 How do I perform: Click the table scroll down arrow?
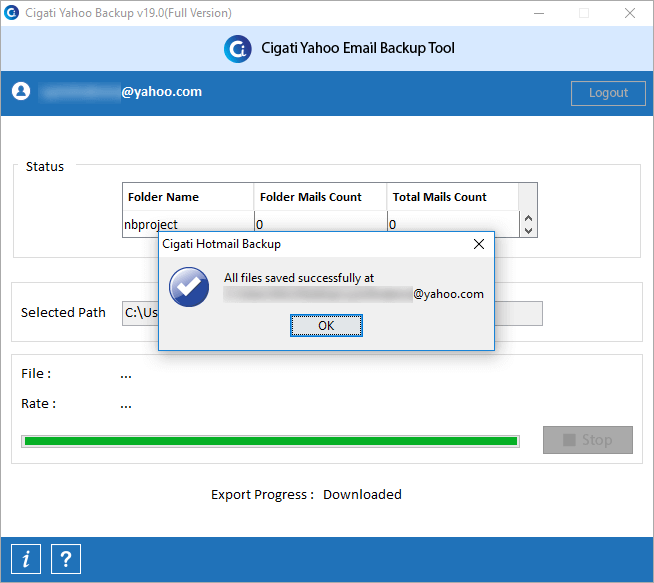pos(528,231)
